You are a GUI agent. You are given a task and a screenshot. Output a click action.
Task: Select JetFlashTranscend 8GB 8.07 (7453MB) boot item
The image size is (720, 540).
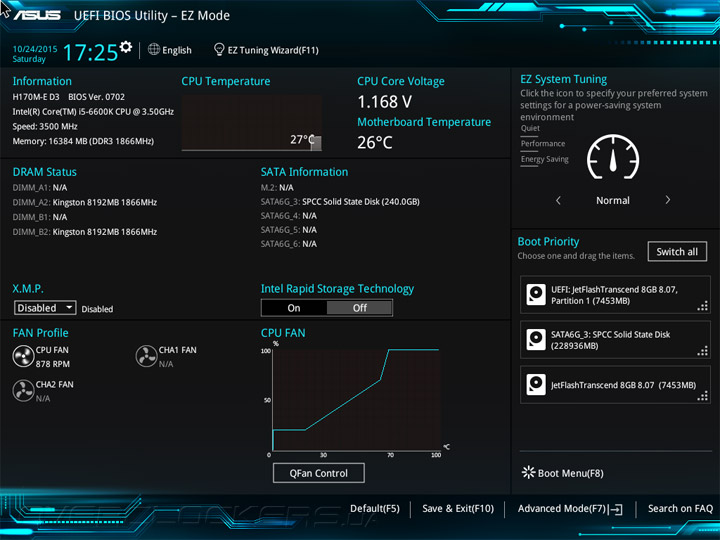point(615,385)
